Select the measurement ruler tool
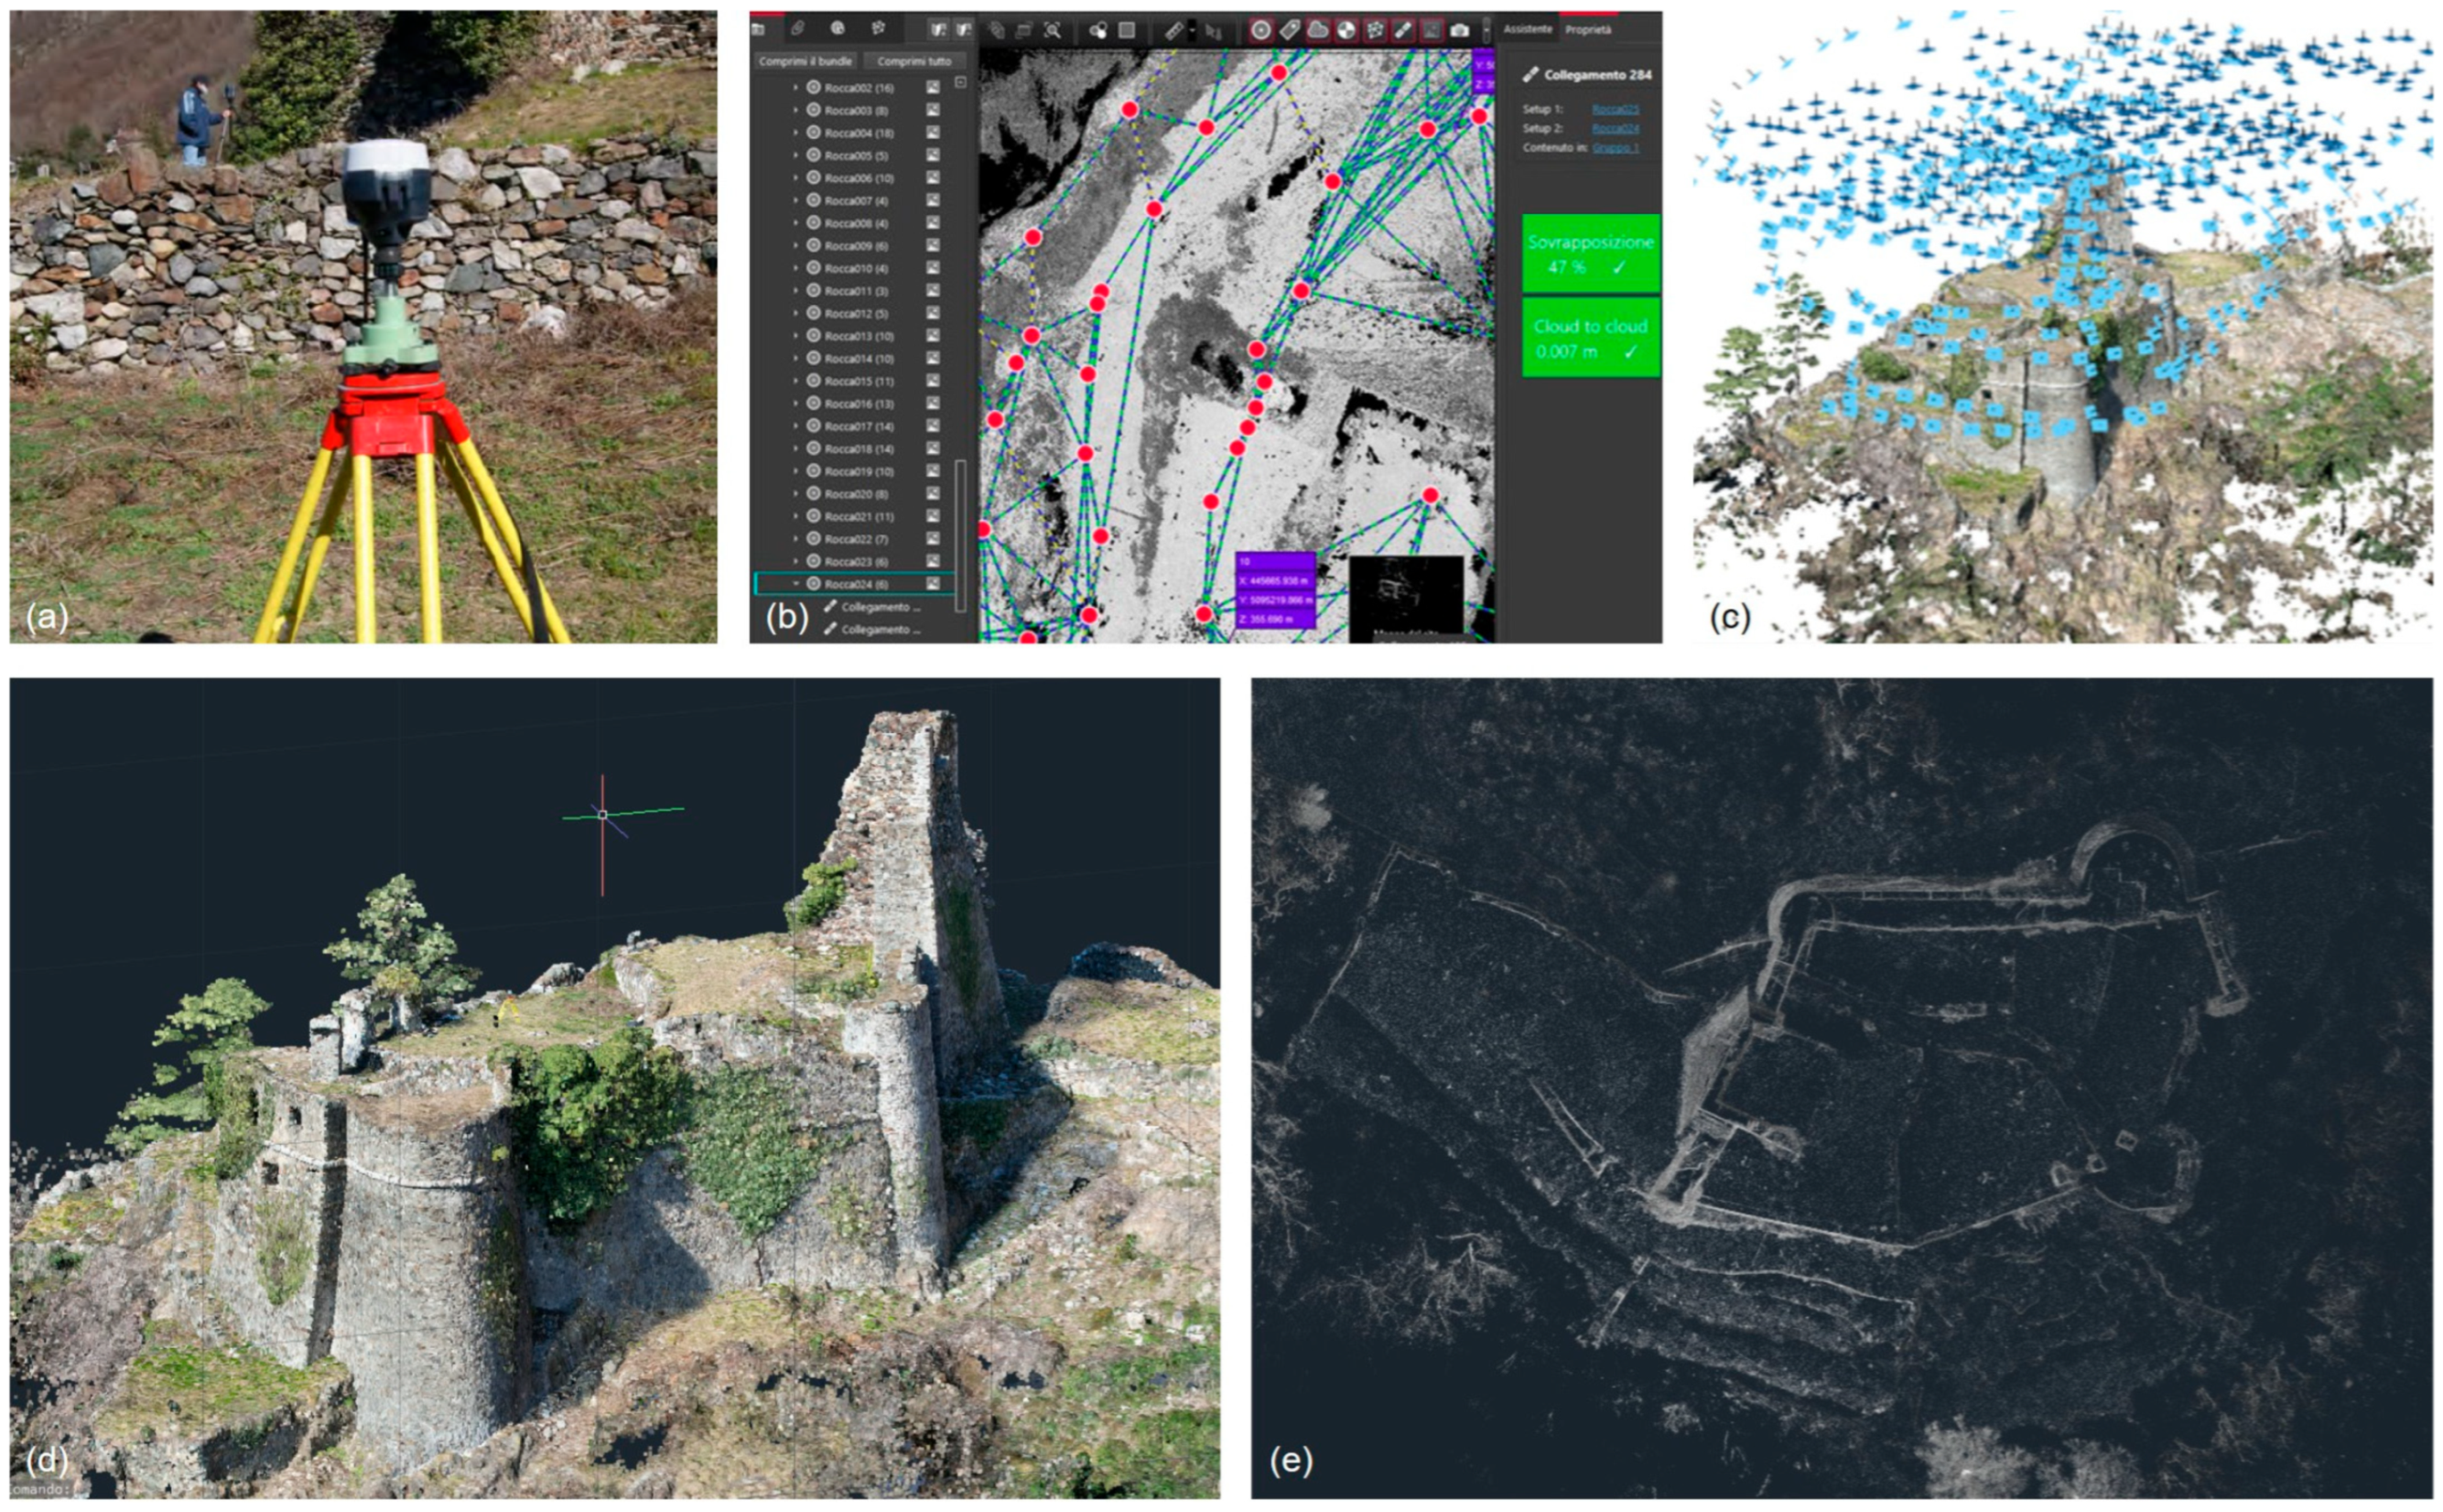 [1174, 31]
